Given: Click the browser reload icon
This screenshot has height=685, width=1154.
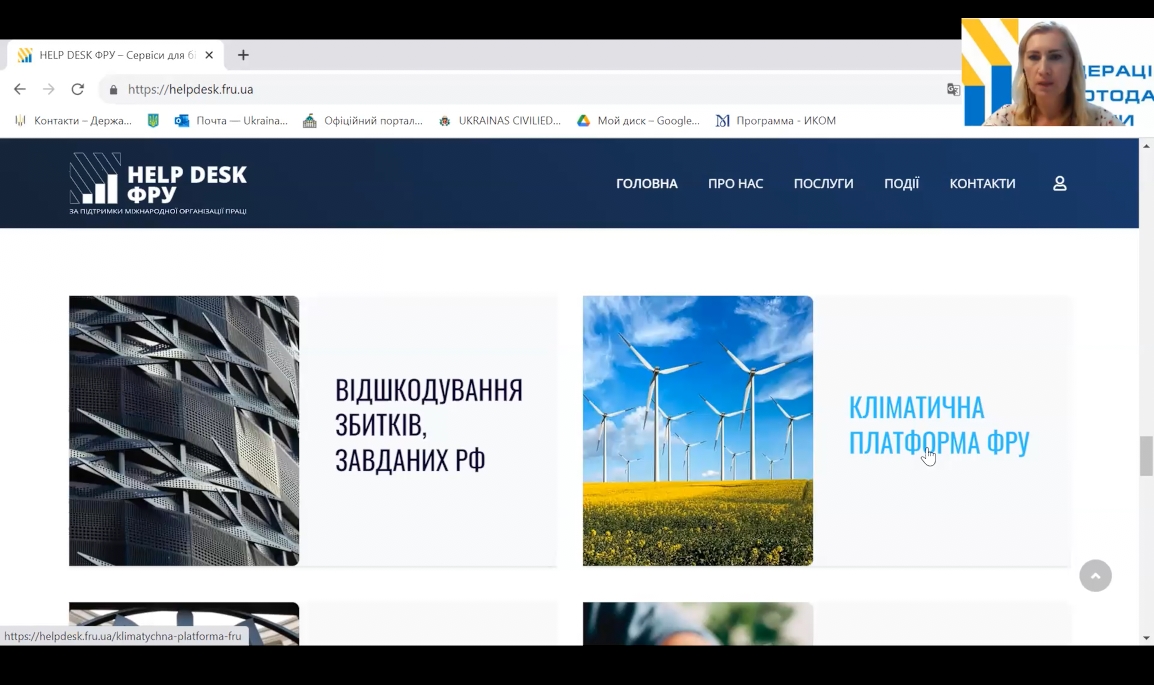Looking at the screenshot, I should [x=78, y=89].
